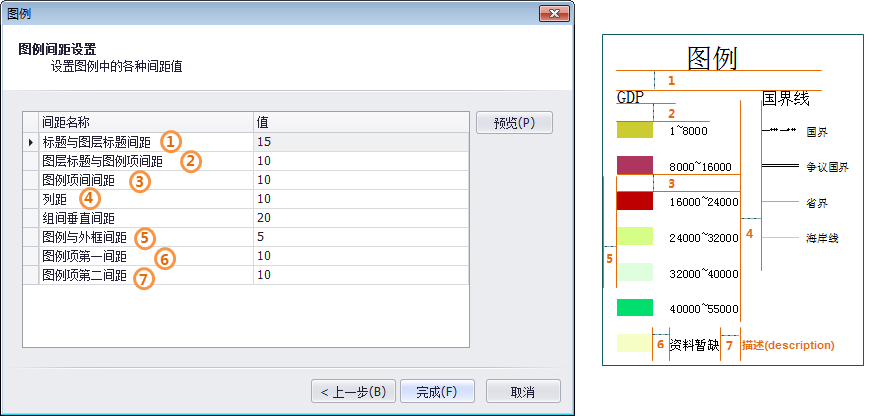Select the 图例项第一间距 row
Image resolution: width=870 pixels, height=416 pixels.
click(84, 256)
